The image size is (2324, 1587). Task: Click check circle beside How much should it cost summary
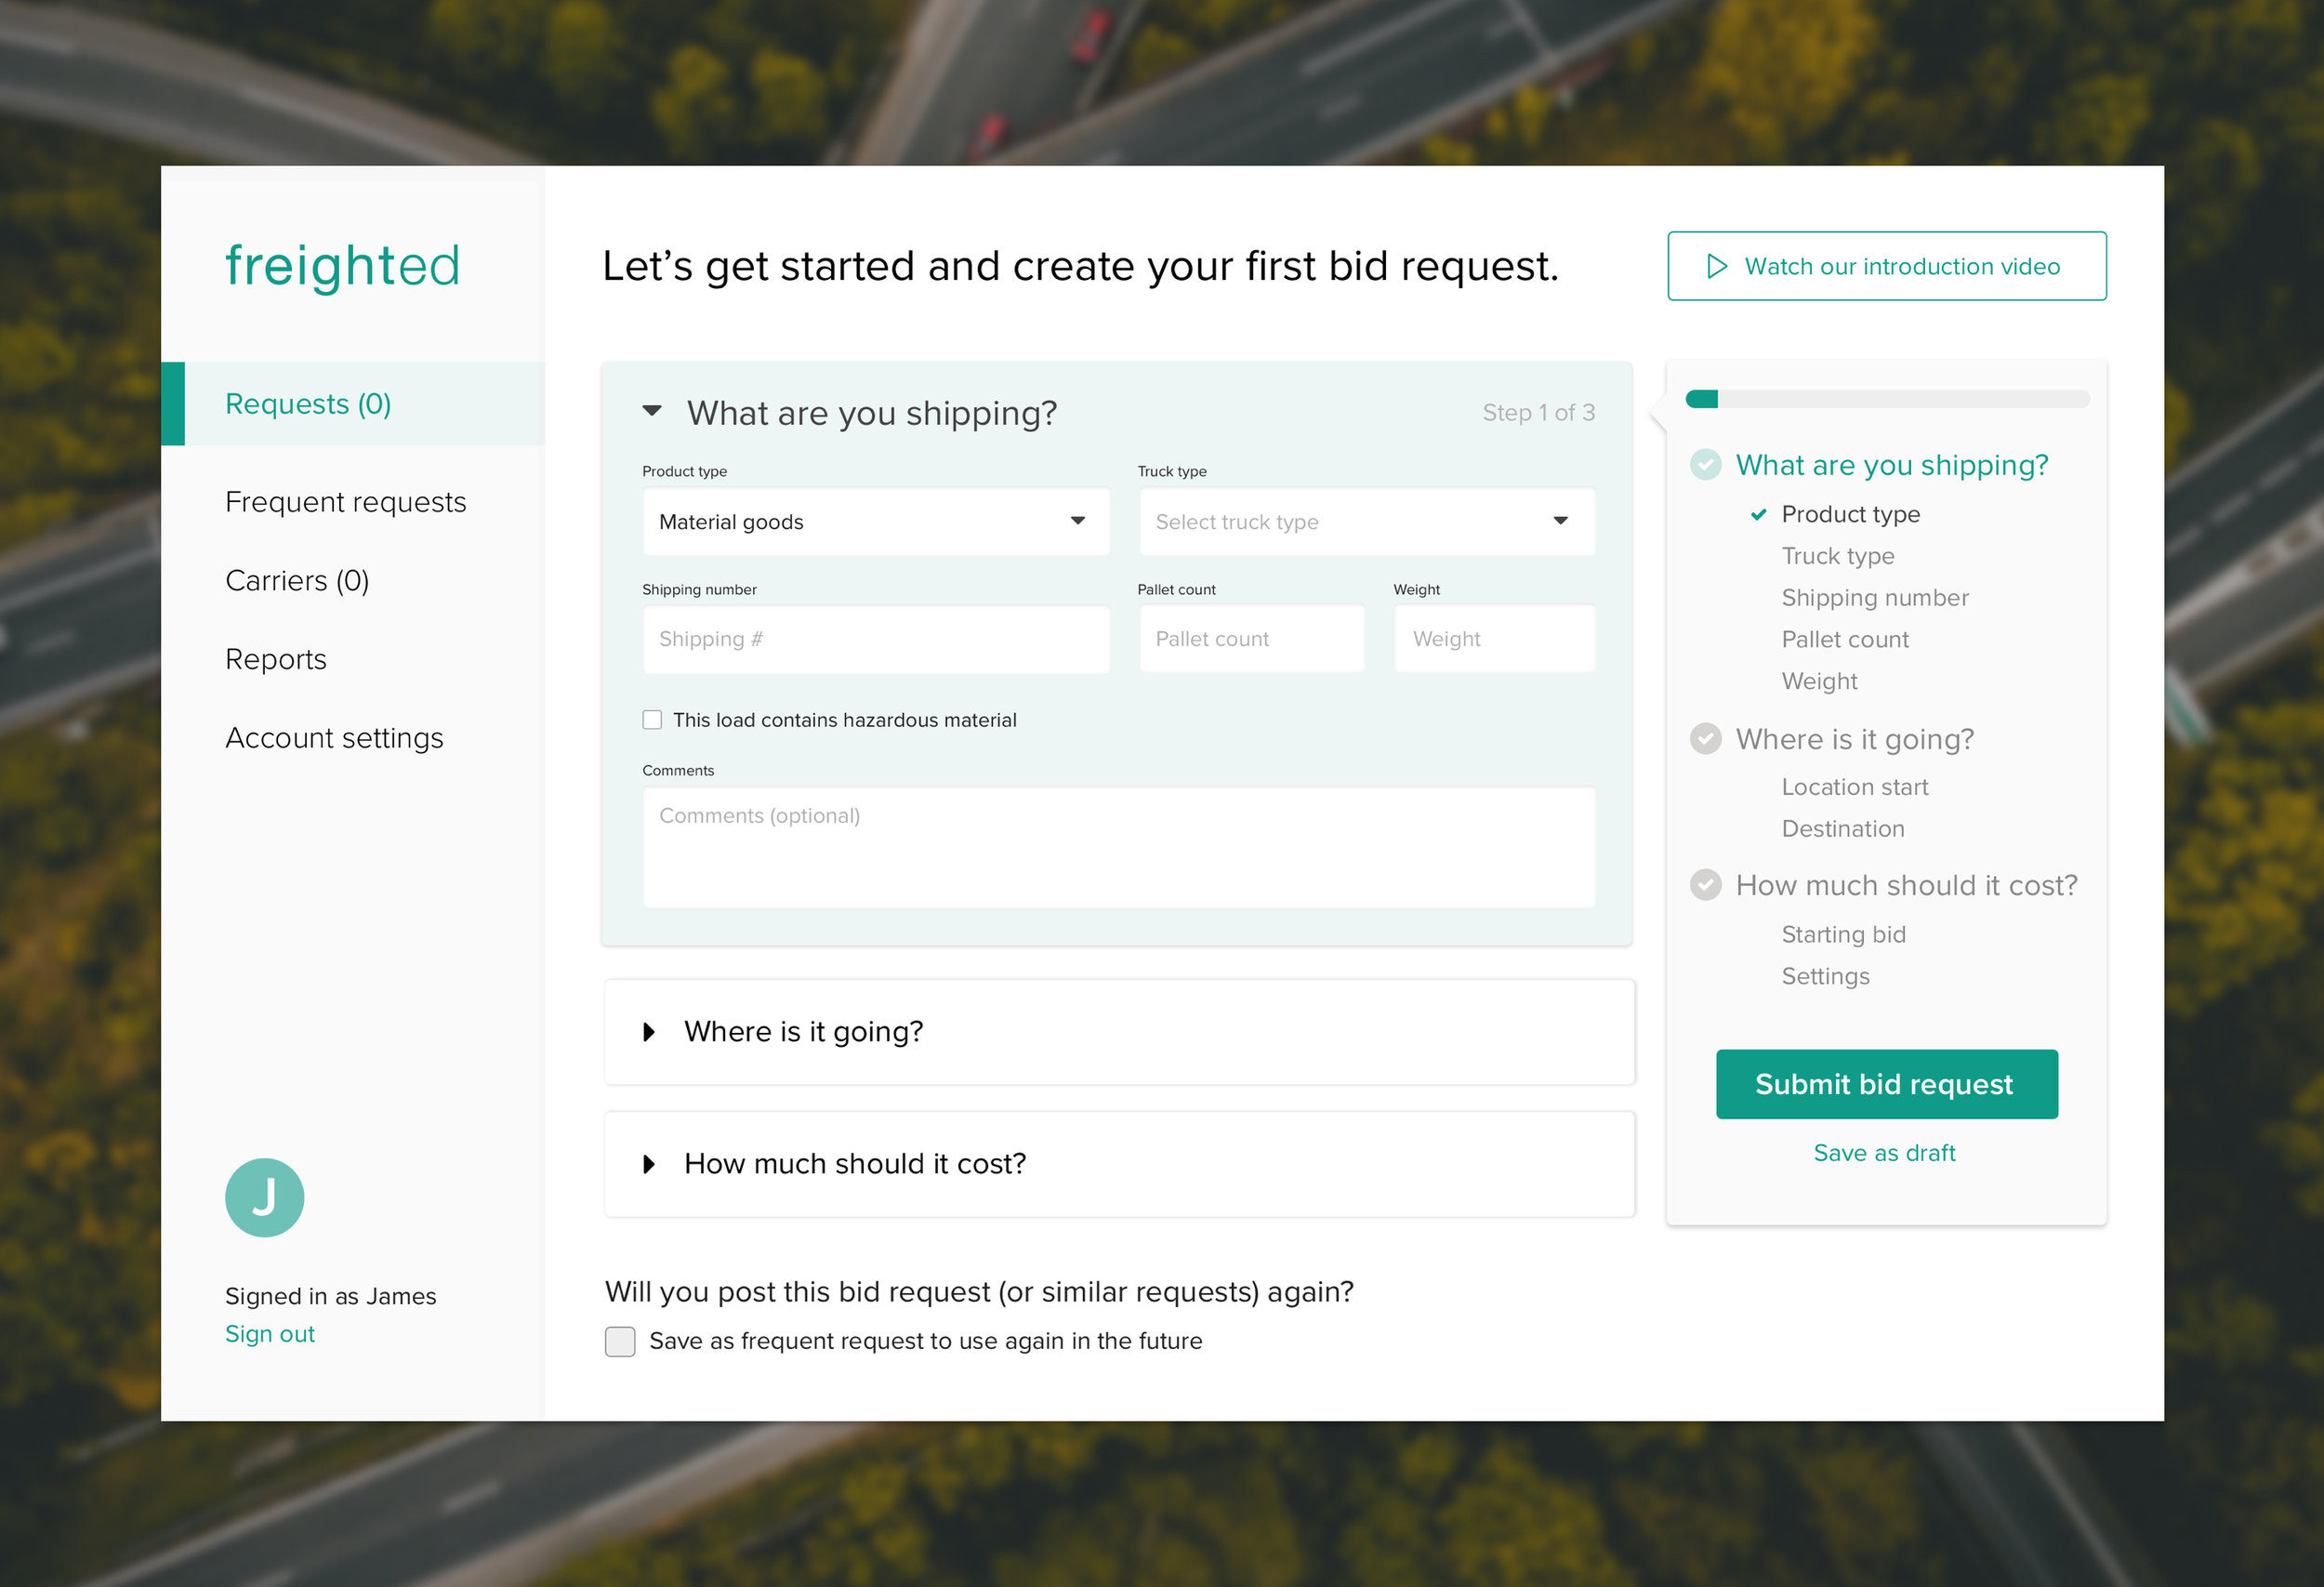pos(1705,884)
